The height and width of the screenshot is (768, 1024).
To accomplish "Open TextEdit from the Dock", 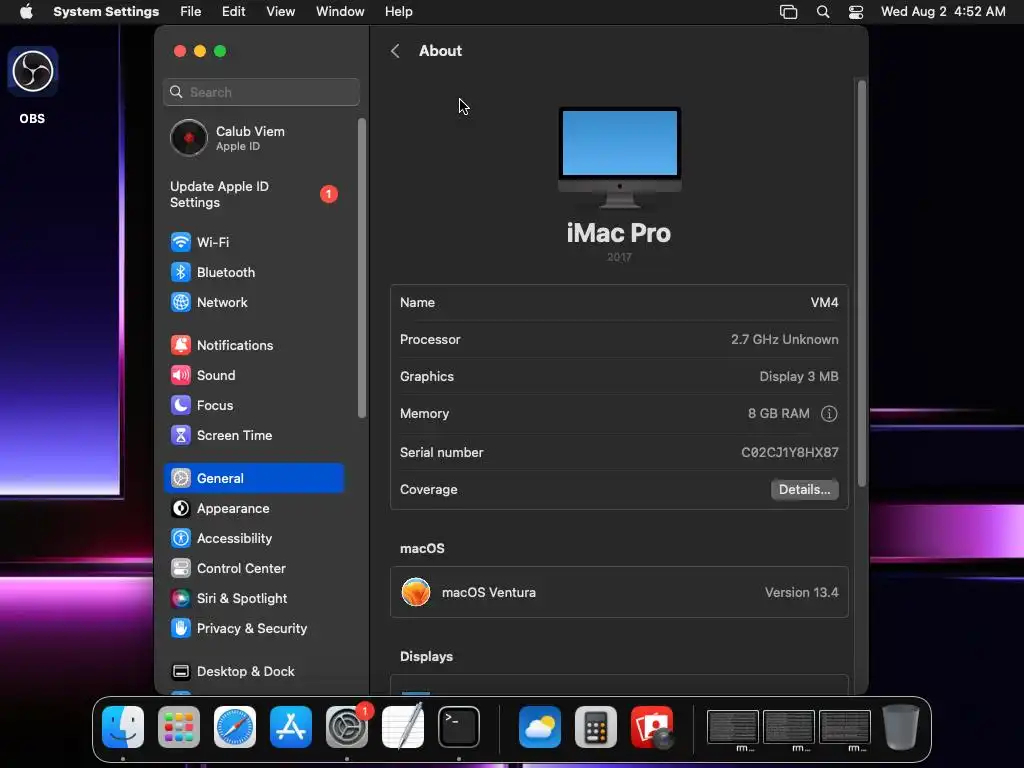I will pyautogui.click(x=403, y=727).
